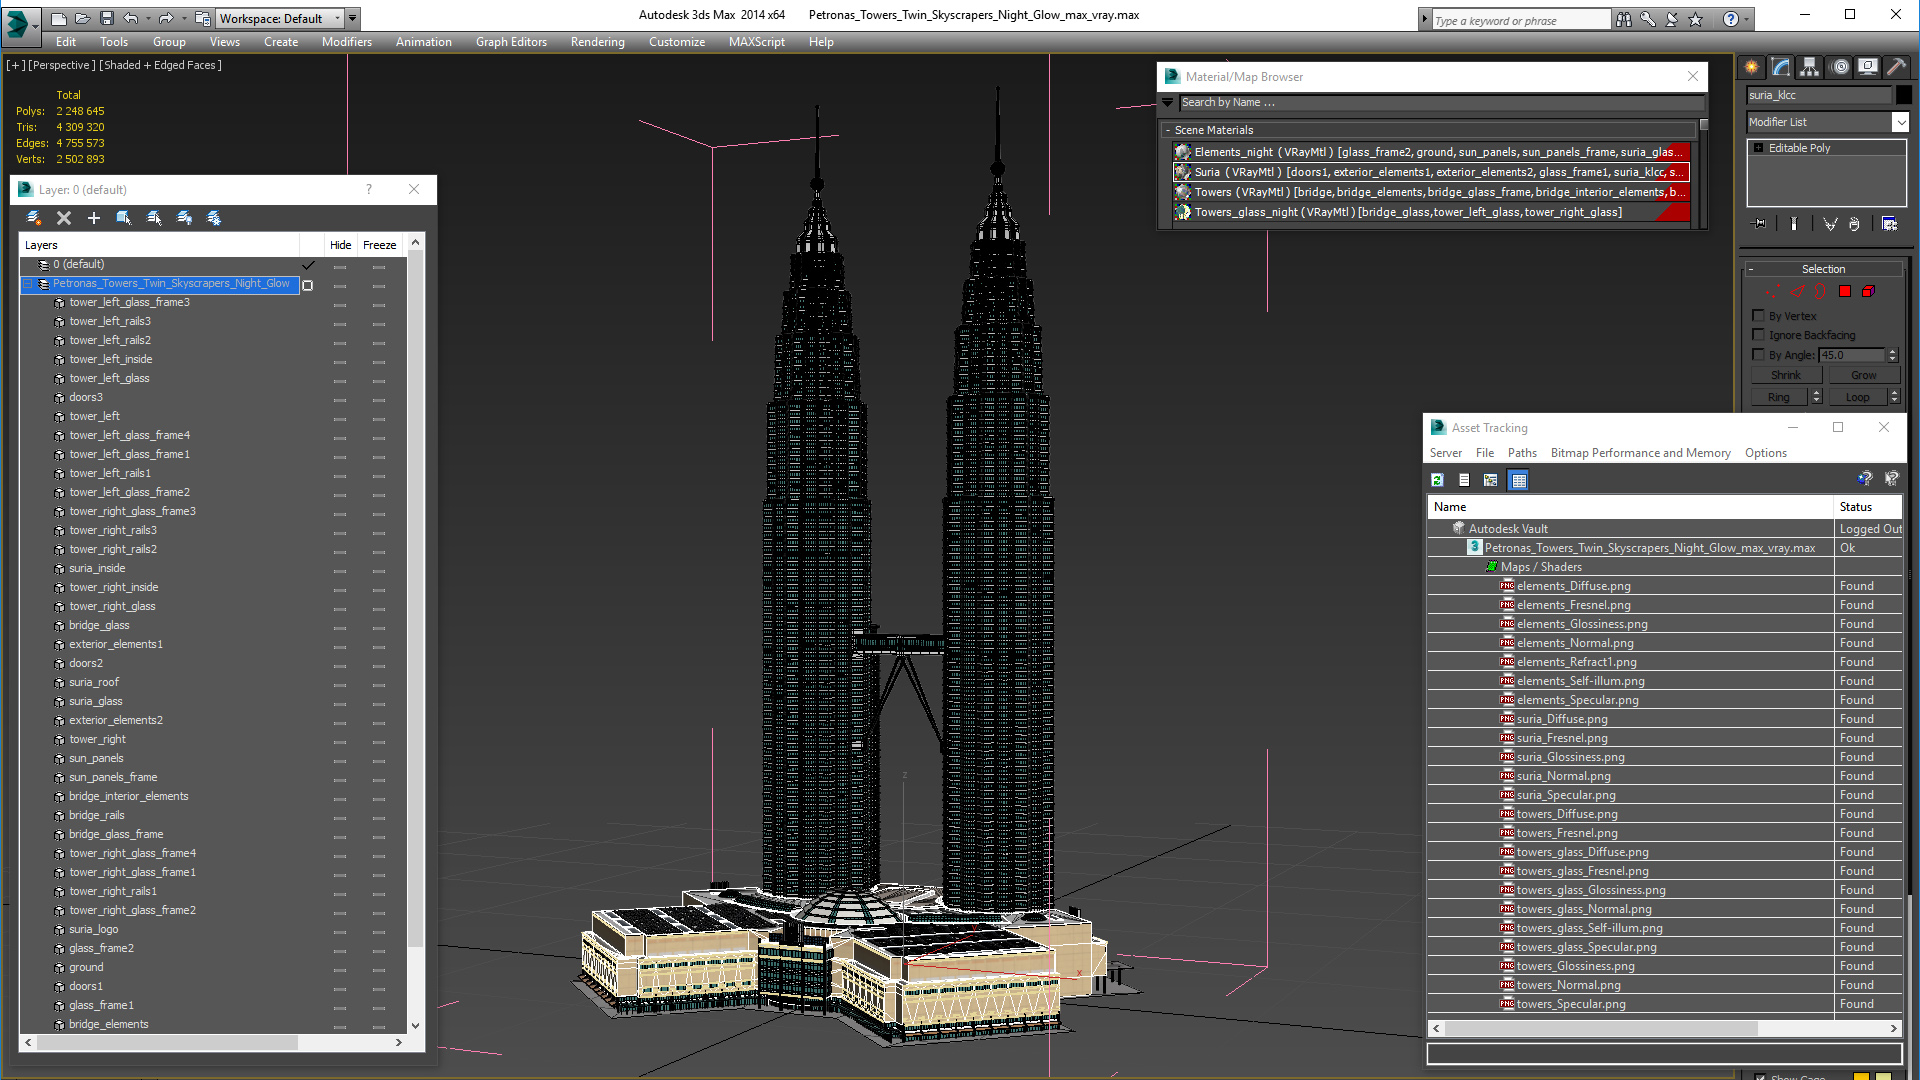Select Edge sub-object level icon
The image size is (1920, 1080).
coord(1797,292)
